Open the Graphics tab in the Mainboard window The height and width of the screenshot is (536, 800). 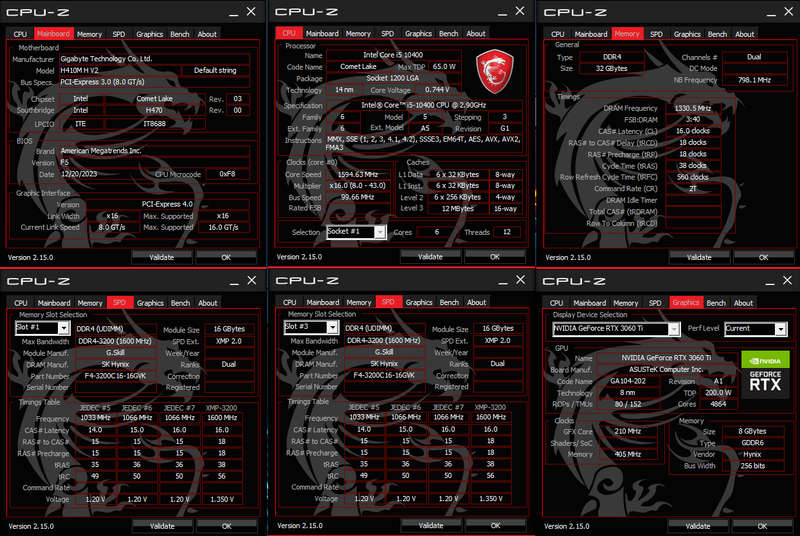tap(149, 34)
